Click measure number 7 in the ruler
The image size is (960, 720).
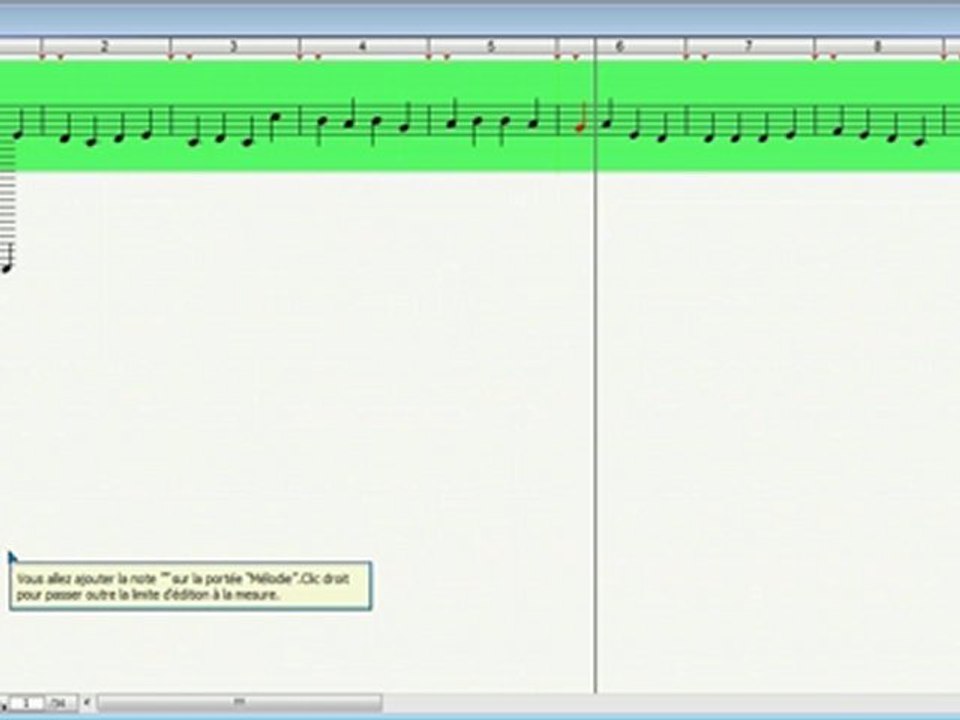748,47
